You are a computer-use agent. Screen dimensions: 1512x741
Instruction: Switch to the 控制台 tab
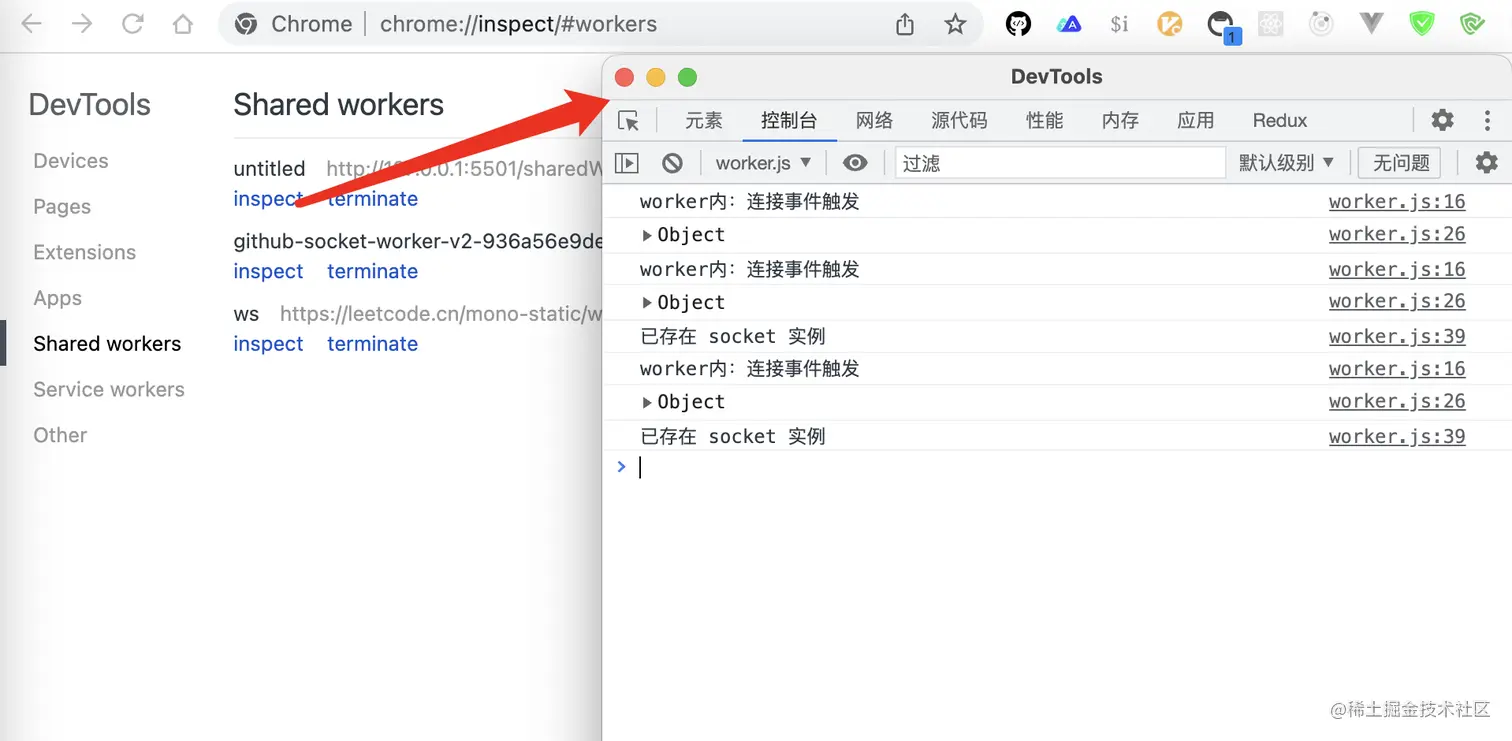789,120
